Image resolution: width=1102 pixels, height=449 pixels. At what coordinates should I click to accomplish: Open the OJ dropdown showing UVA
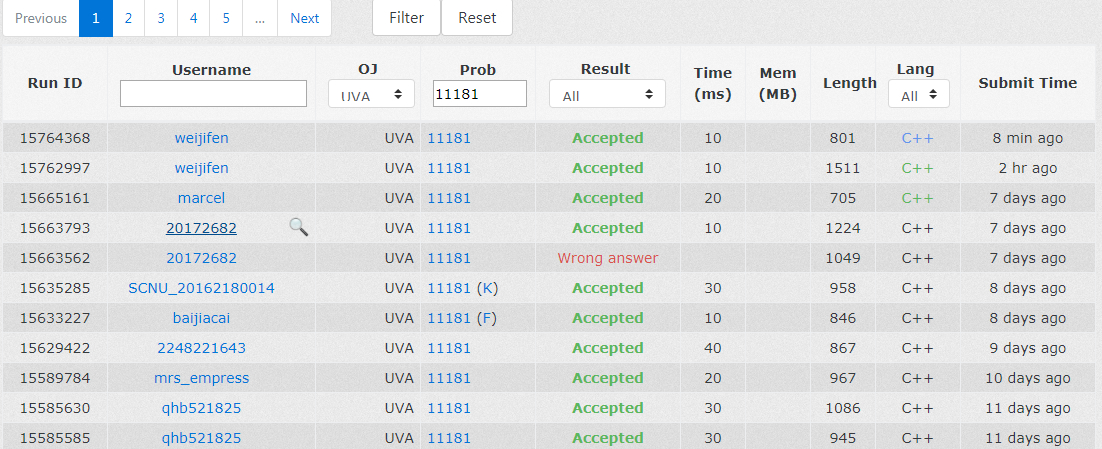pos(372,94)
